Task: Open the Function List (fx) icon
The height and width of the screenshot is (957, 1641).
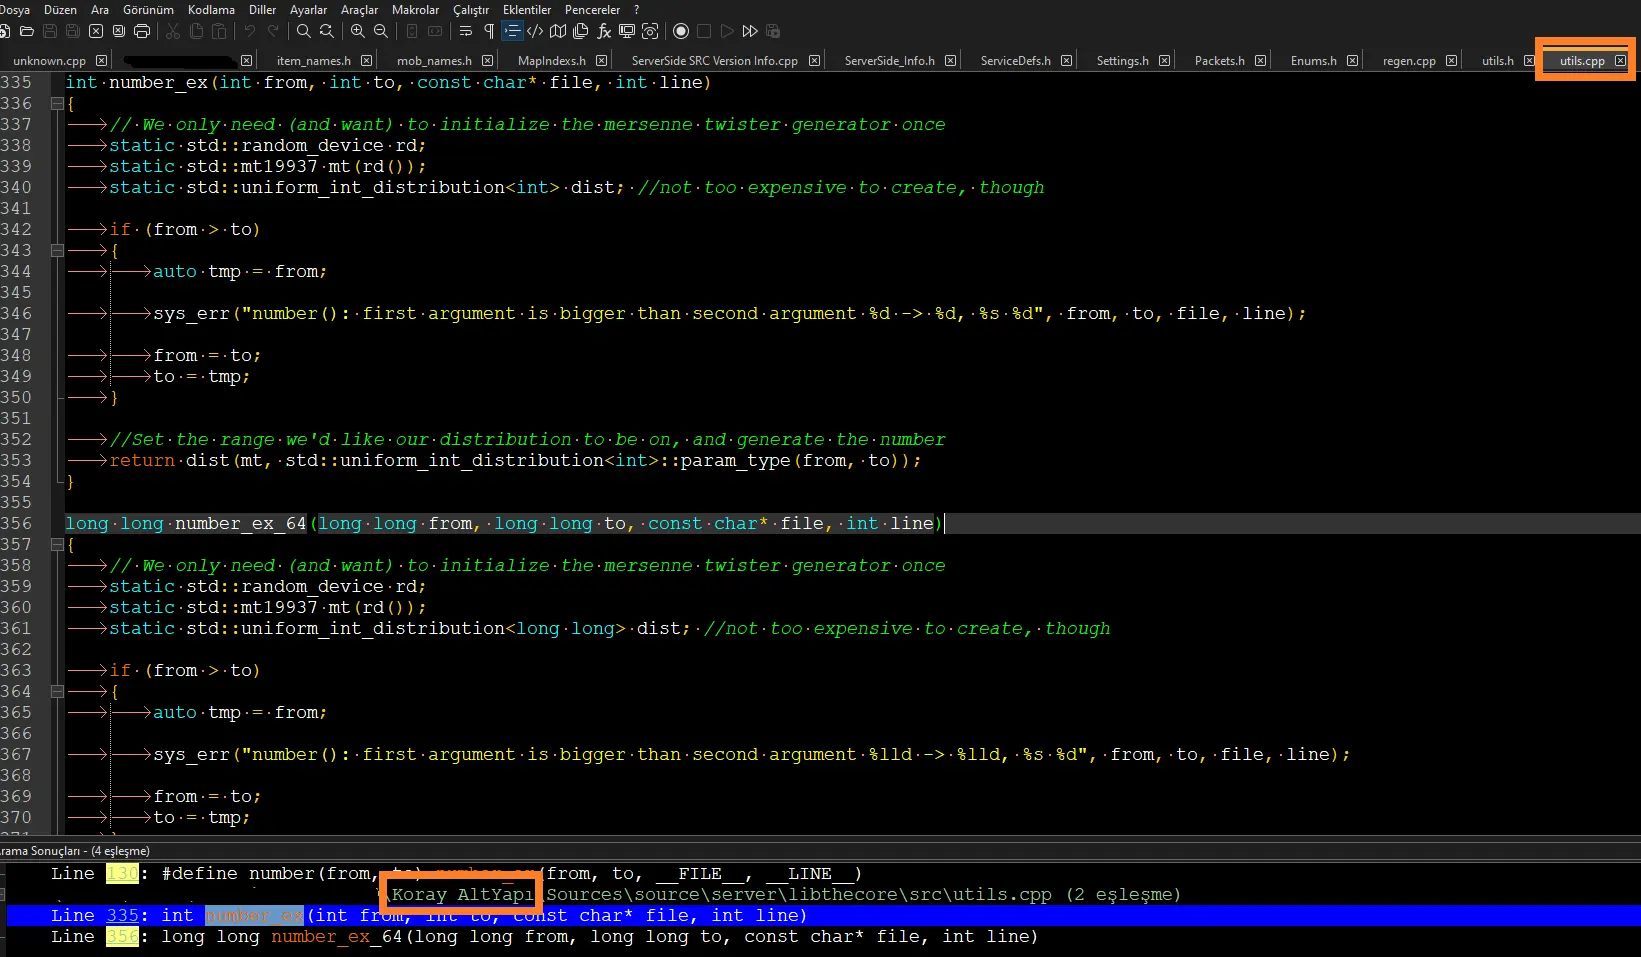Action: coord(604,32)
